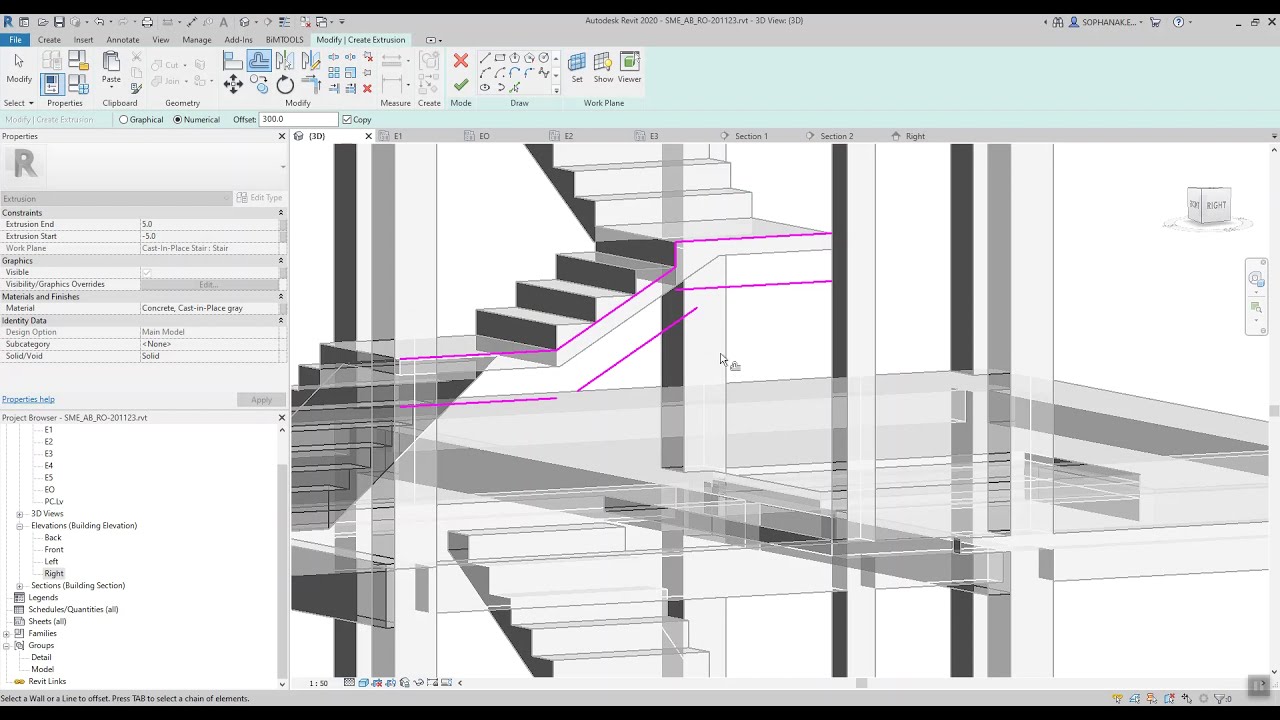Select the Numerical offset radio button
Screen dimensions: 1280x720
pyautogui.click(x=177, y=120)
